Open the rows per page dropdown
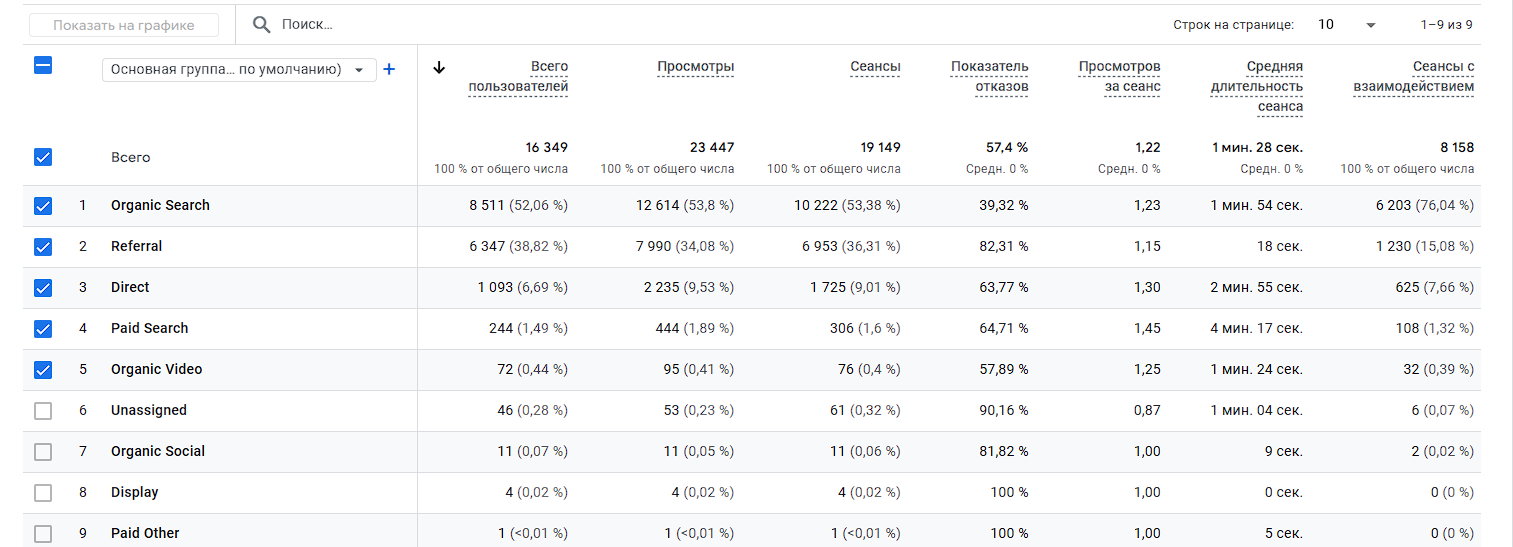This screenshot has width=1513, height=547. point(1346,25)
